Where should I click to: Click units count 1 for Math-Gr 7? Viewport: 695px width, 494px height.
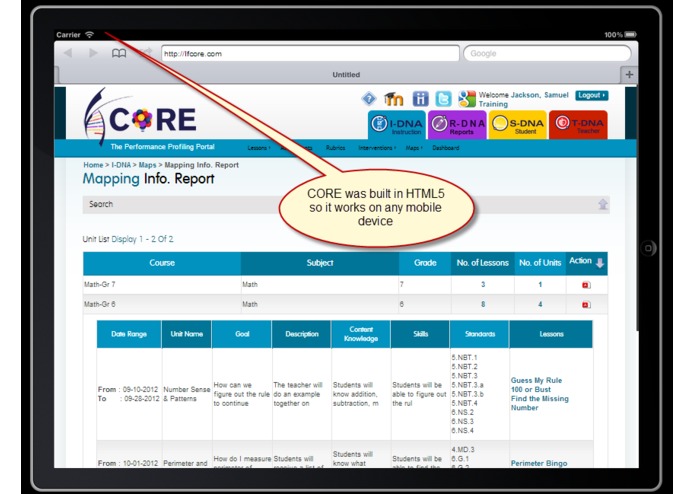(x=540, y=284)
